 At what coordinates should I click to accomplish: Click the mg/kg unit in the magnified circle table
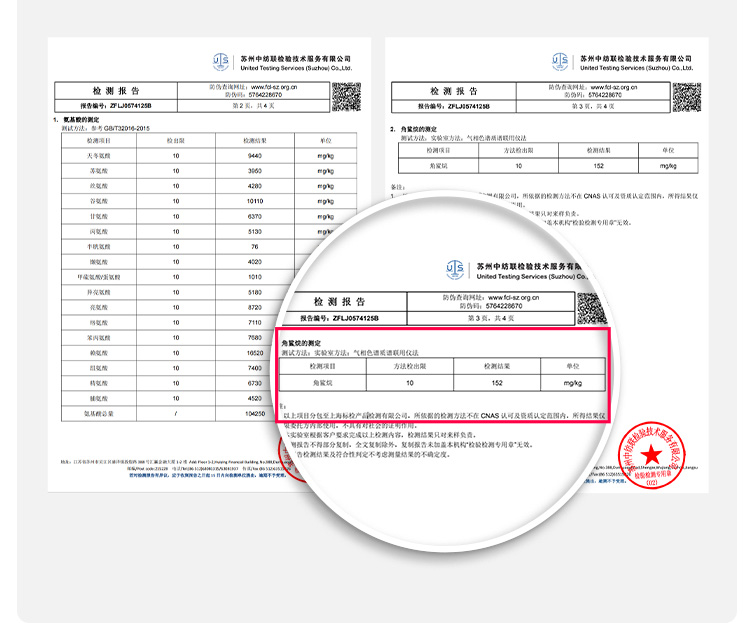[573, 383]
